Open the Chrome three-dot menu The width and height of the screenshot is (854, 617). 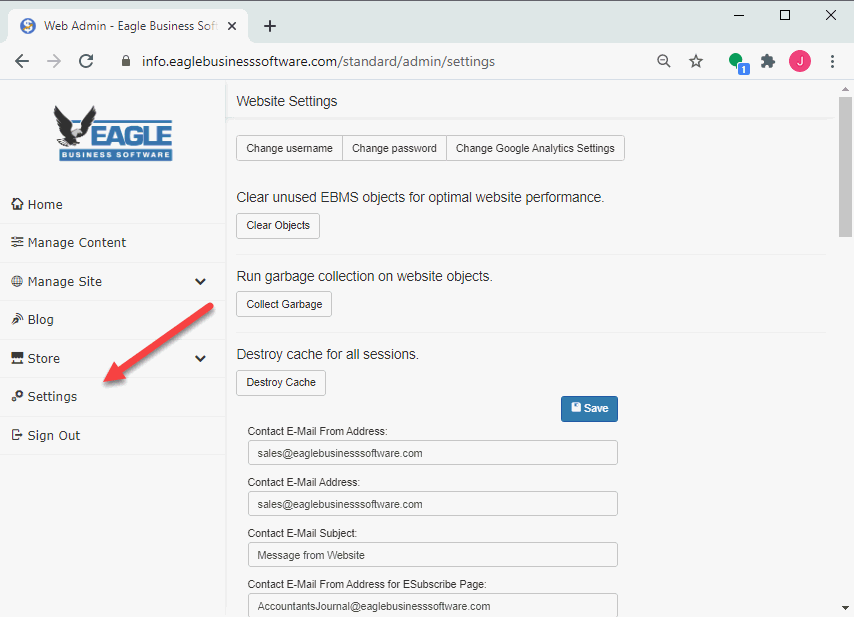(x=832, y=61)
